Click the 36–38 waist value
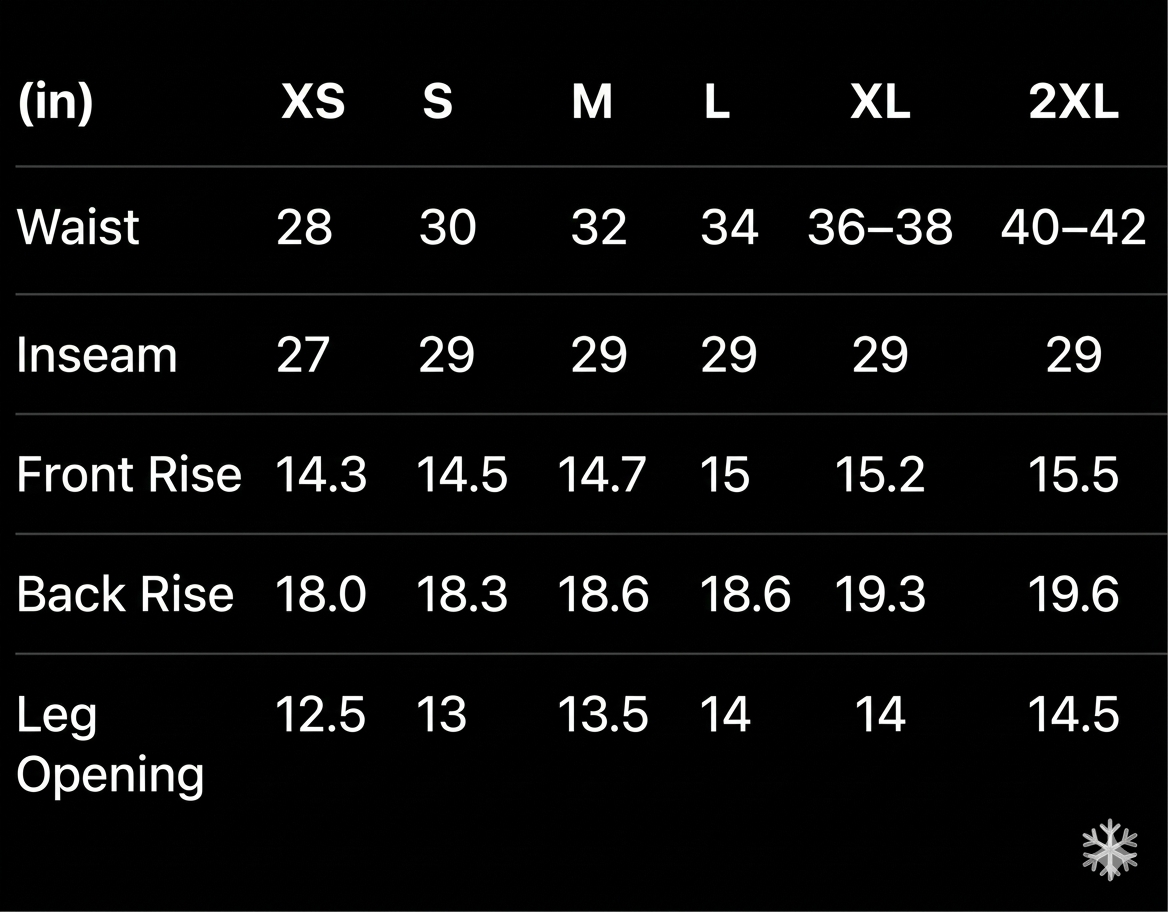Viewport: 1168px width, 912px height. 880,227
